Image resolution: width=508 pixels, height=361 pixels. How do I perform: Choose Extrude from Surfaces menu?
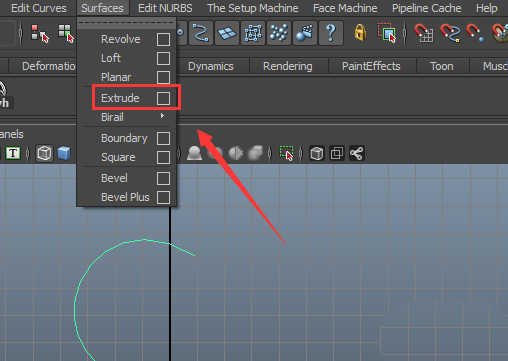coord(120,98)
